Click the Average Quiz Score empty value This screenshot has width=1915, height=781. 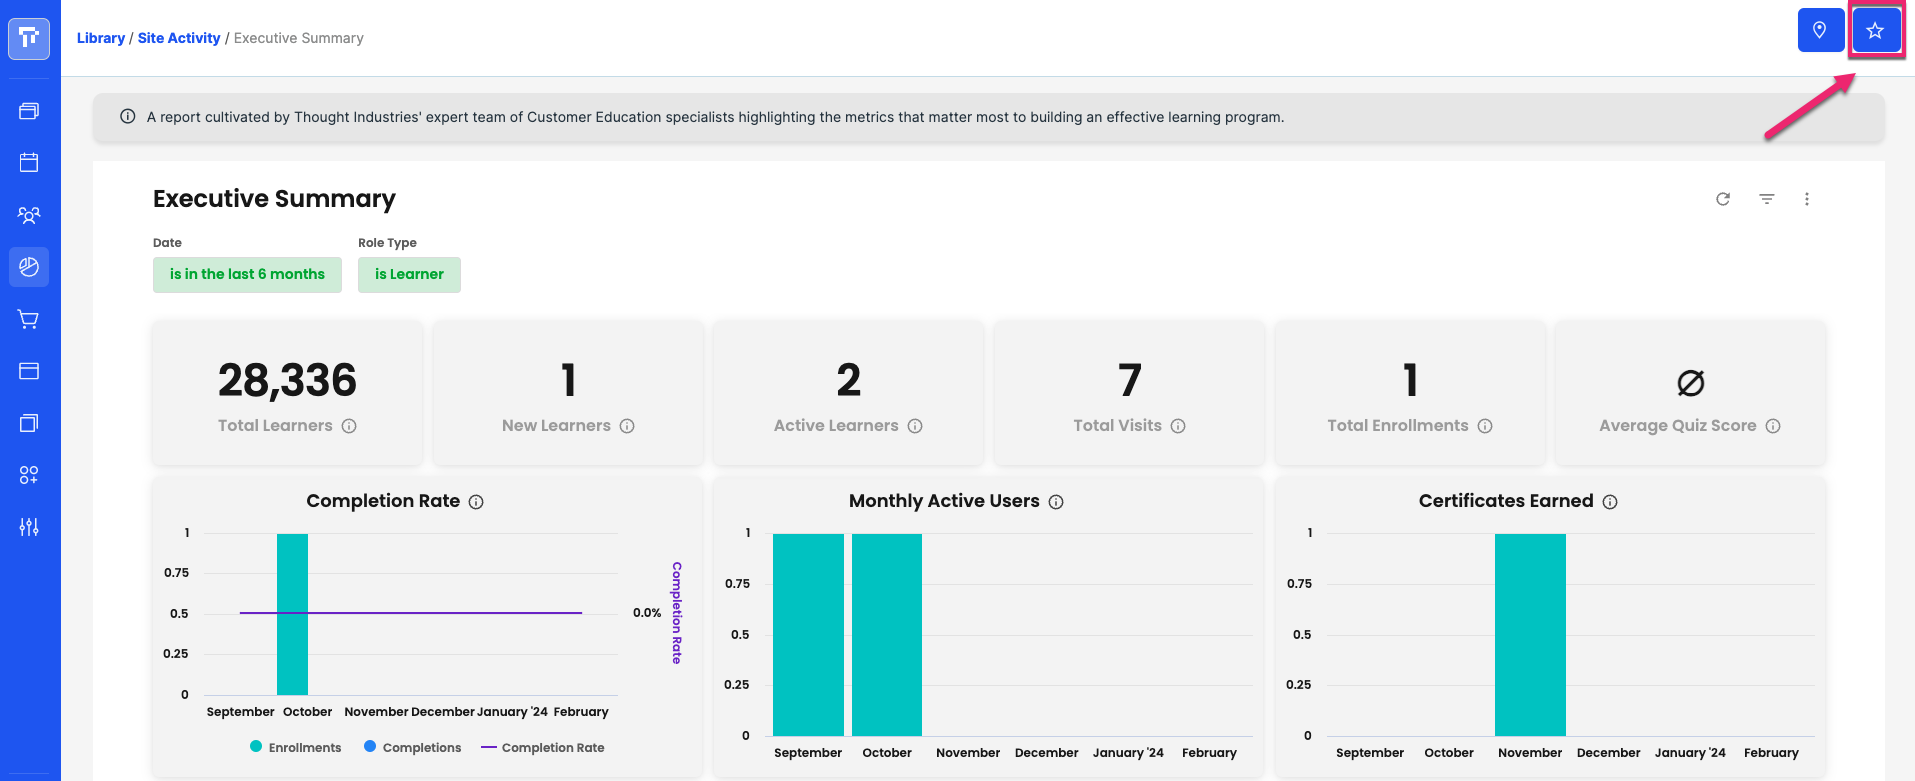click(x=1691, y=382)
